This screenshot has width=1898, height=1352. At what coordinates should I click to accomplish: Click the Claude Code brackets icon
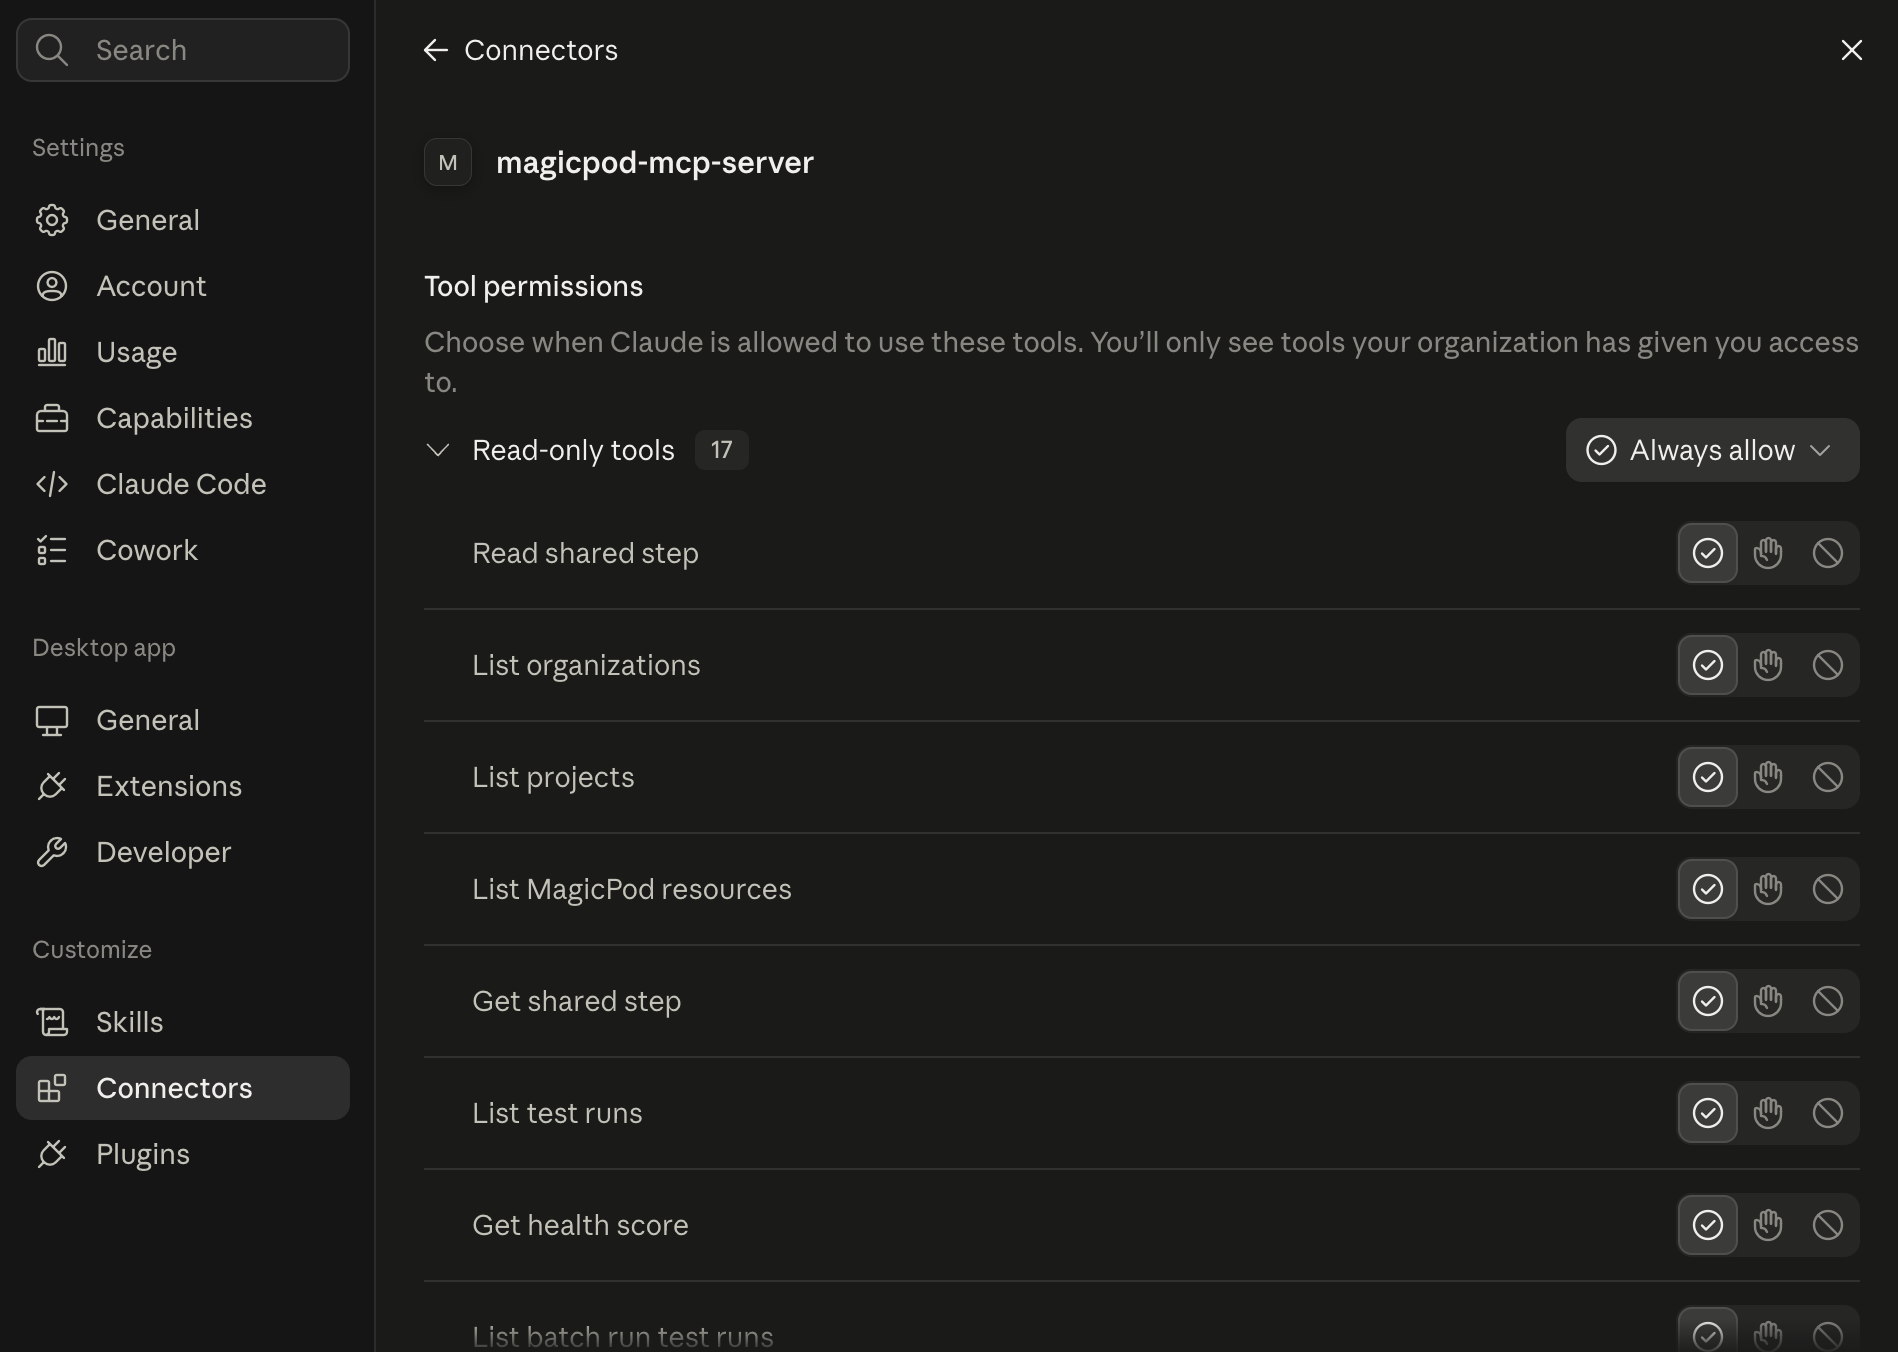pyautogui.click(x=52, y=484)
